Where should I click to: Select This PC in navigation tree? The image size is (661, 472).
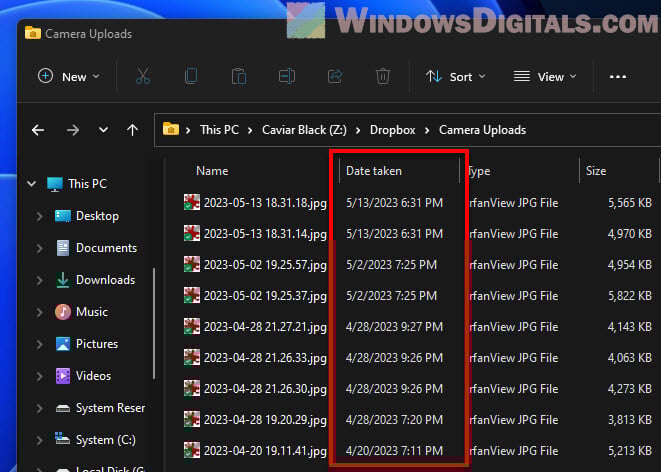[87, 184]
